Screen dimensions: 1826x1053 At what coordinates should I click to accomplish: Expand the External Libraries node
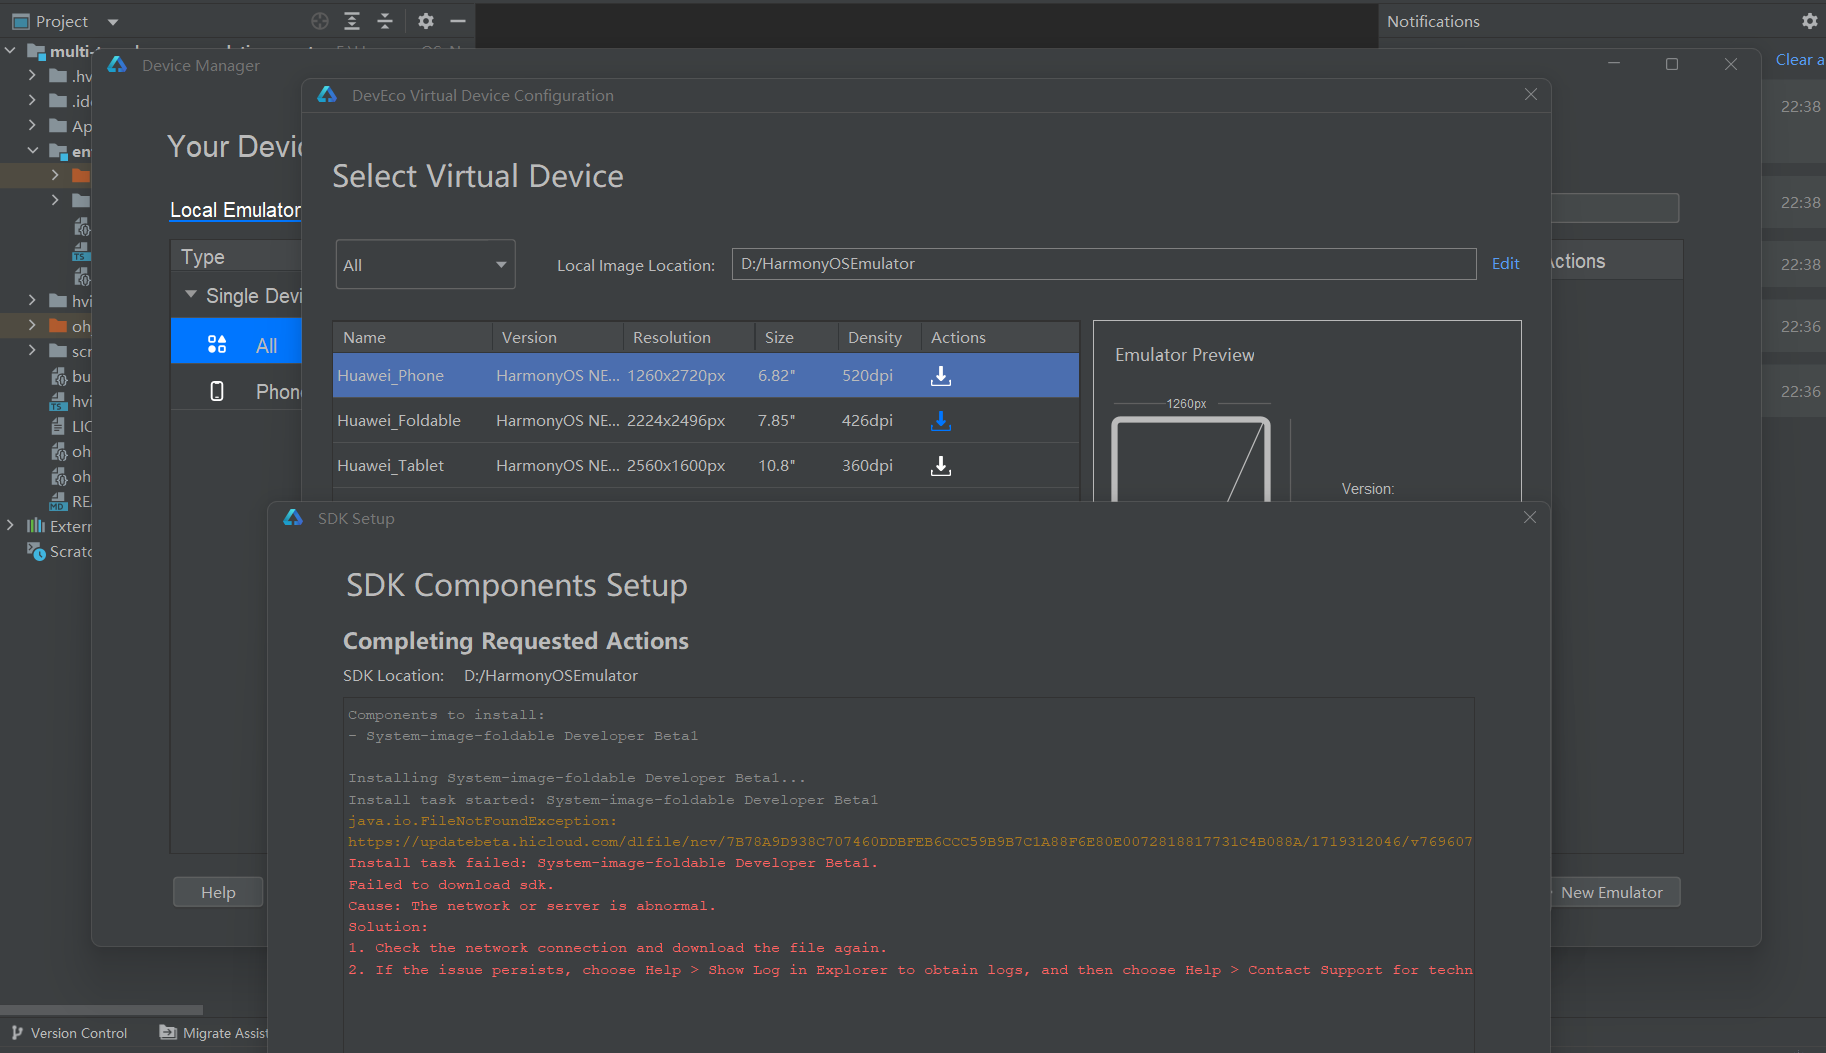coord(10,526)
